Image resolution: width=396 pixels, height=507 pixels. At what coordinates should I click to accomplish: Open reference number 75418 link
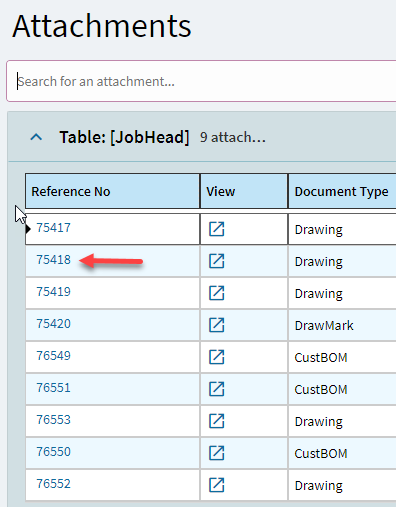(x=53, y=260)
